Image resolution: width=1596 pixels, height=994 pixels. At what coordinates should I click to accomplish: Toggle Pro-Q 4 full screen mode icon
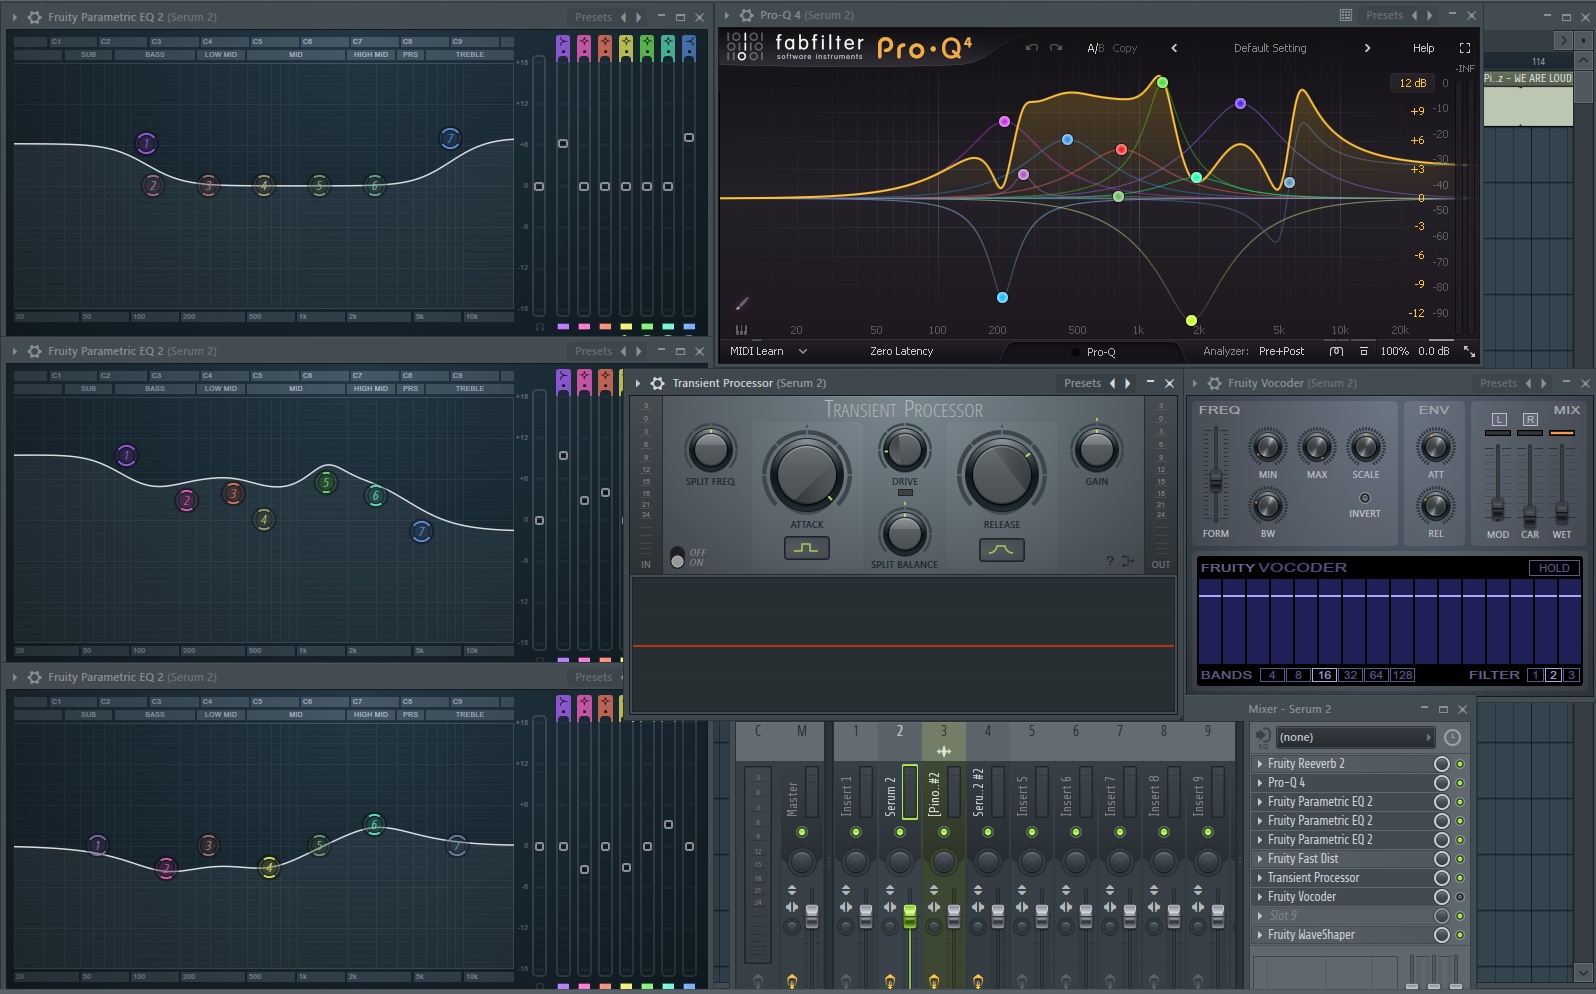click(x=1465, y=48)
